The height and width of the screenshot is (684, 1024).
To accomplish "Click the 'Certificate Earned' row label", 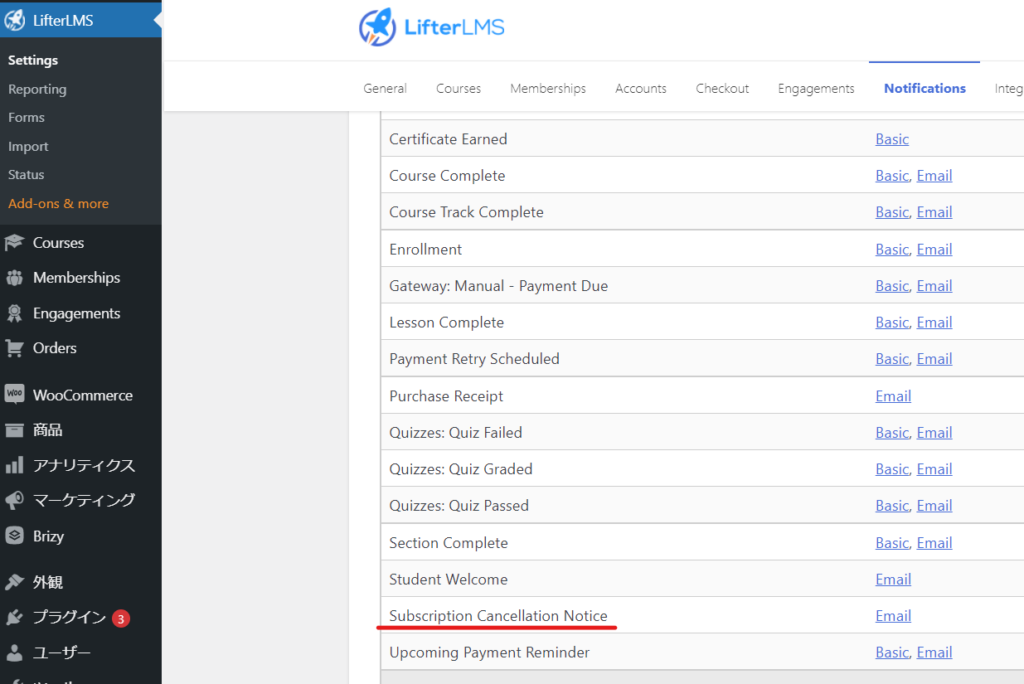I will (x=448, y=139).
